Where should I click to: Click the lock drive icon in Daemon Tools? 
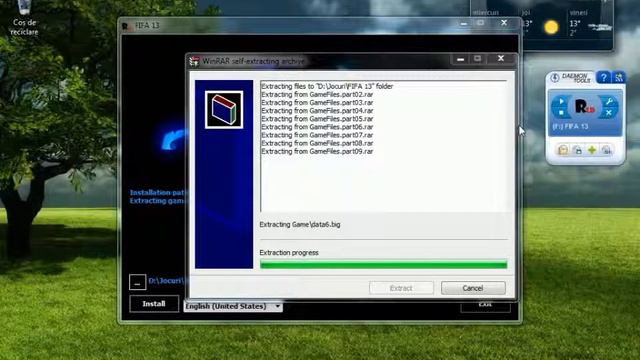coord(578,150)
